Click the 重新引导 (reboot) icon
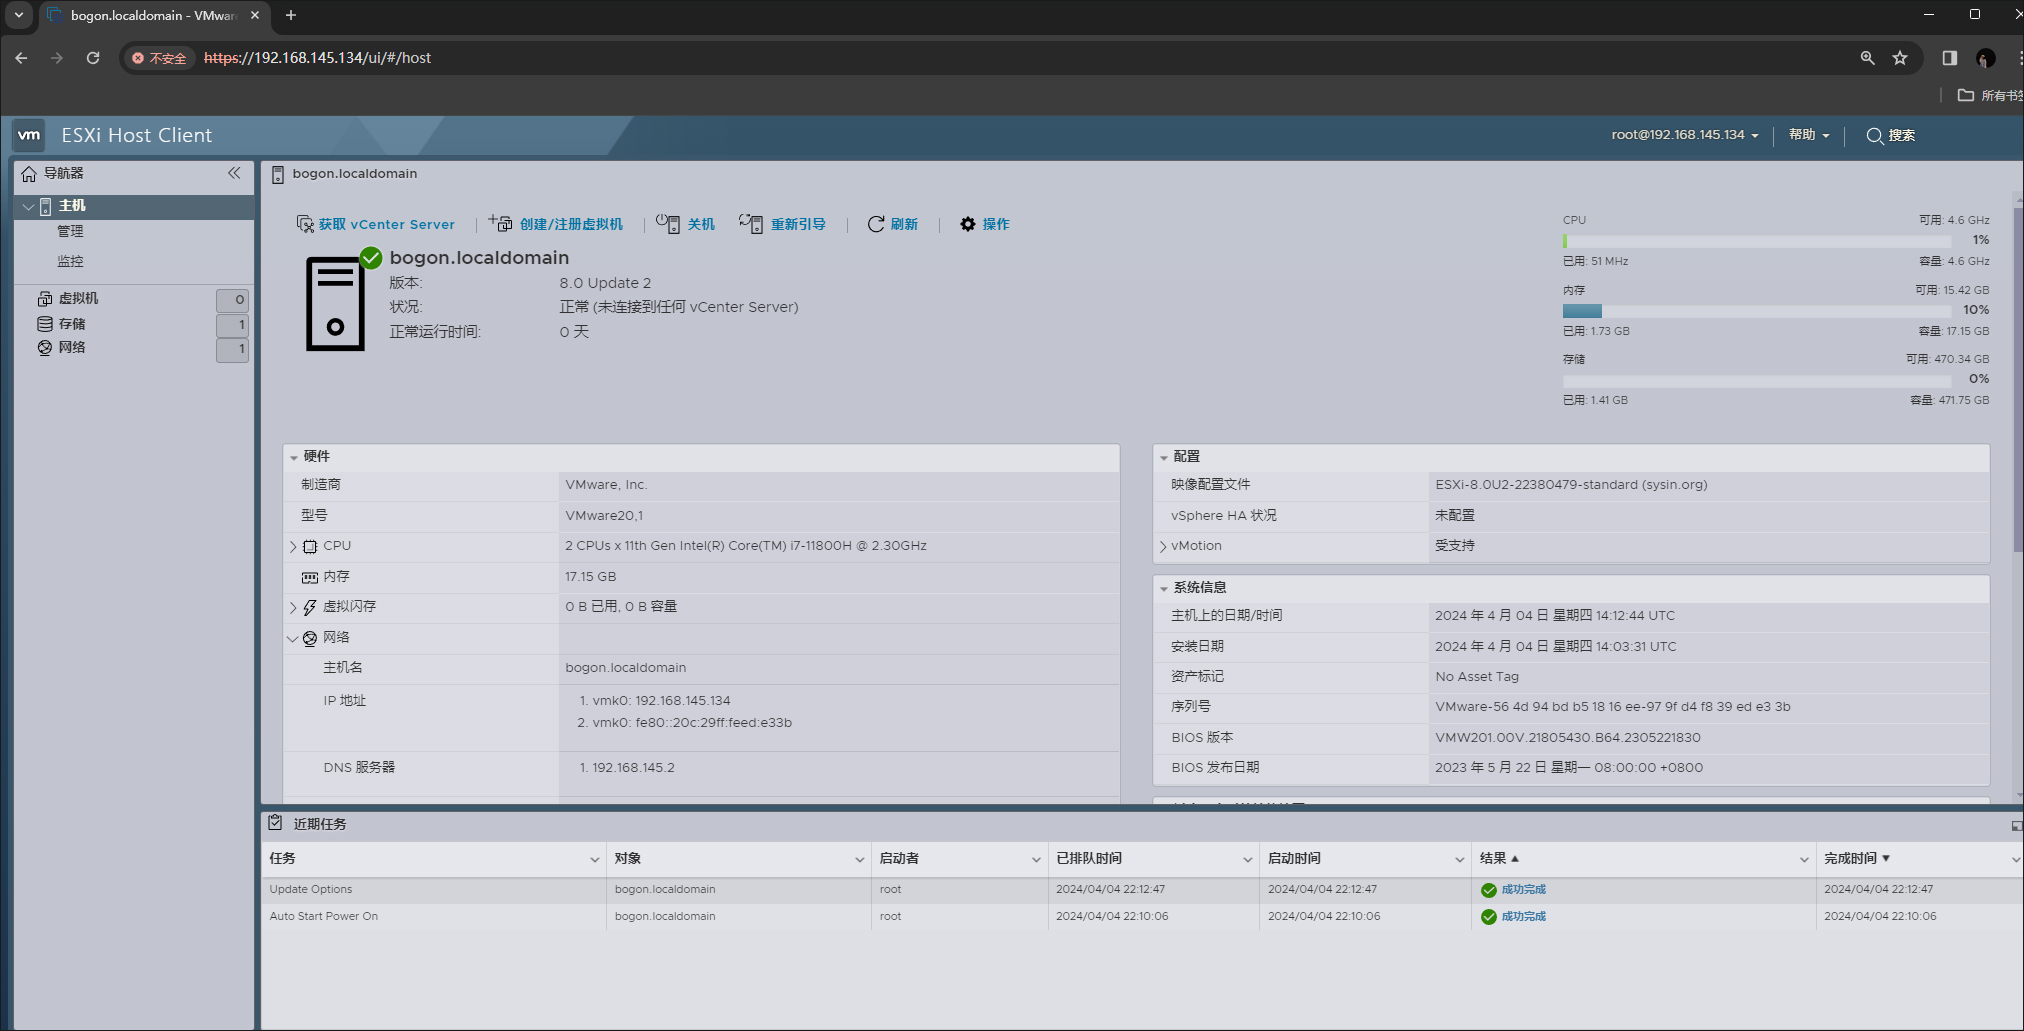Screen dimensions: 2024x1031 coord(753,224)
